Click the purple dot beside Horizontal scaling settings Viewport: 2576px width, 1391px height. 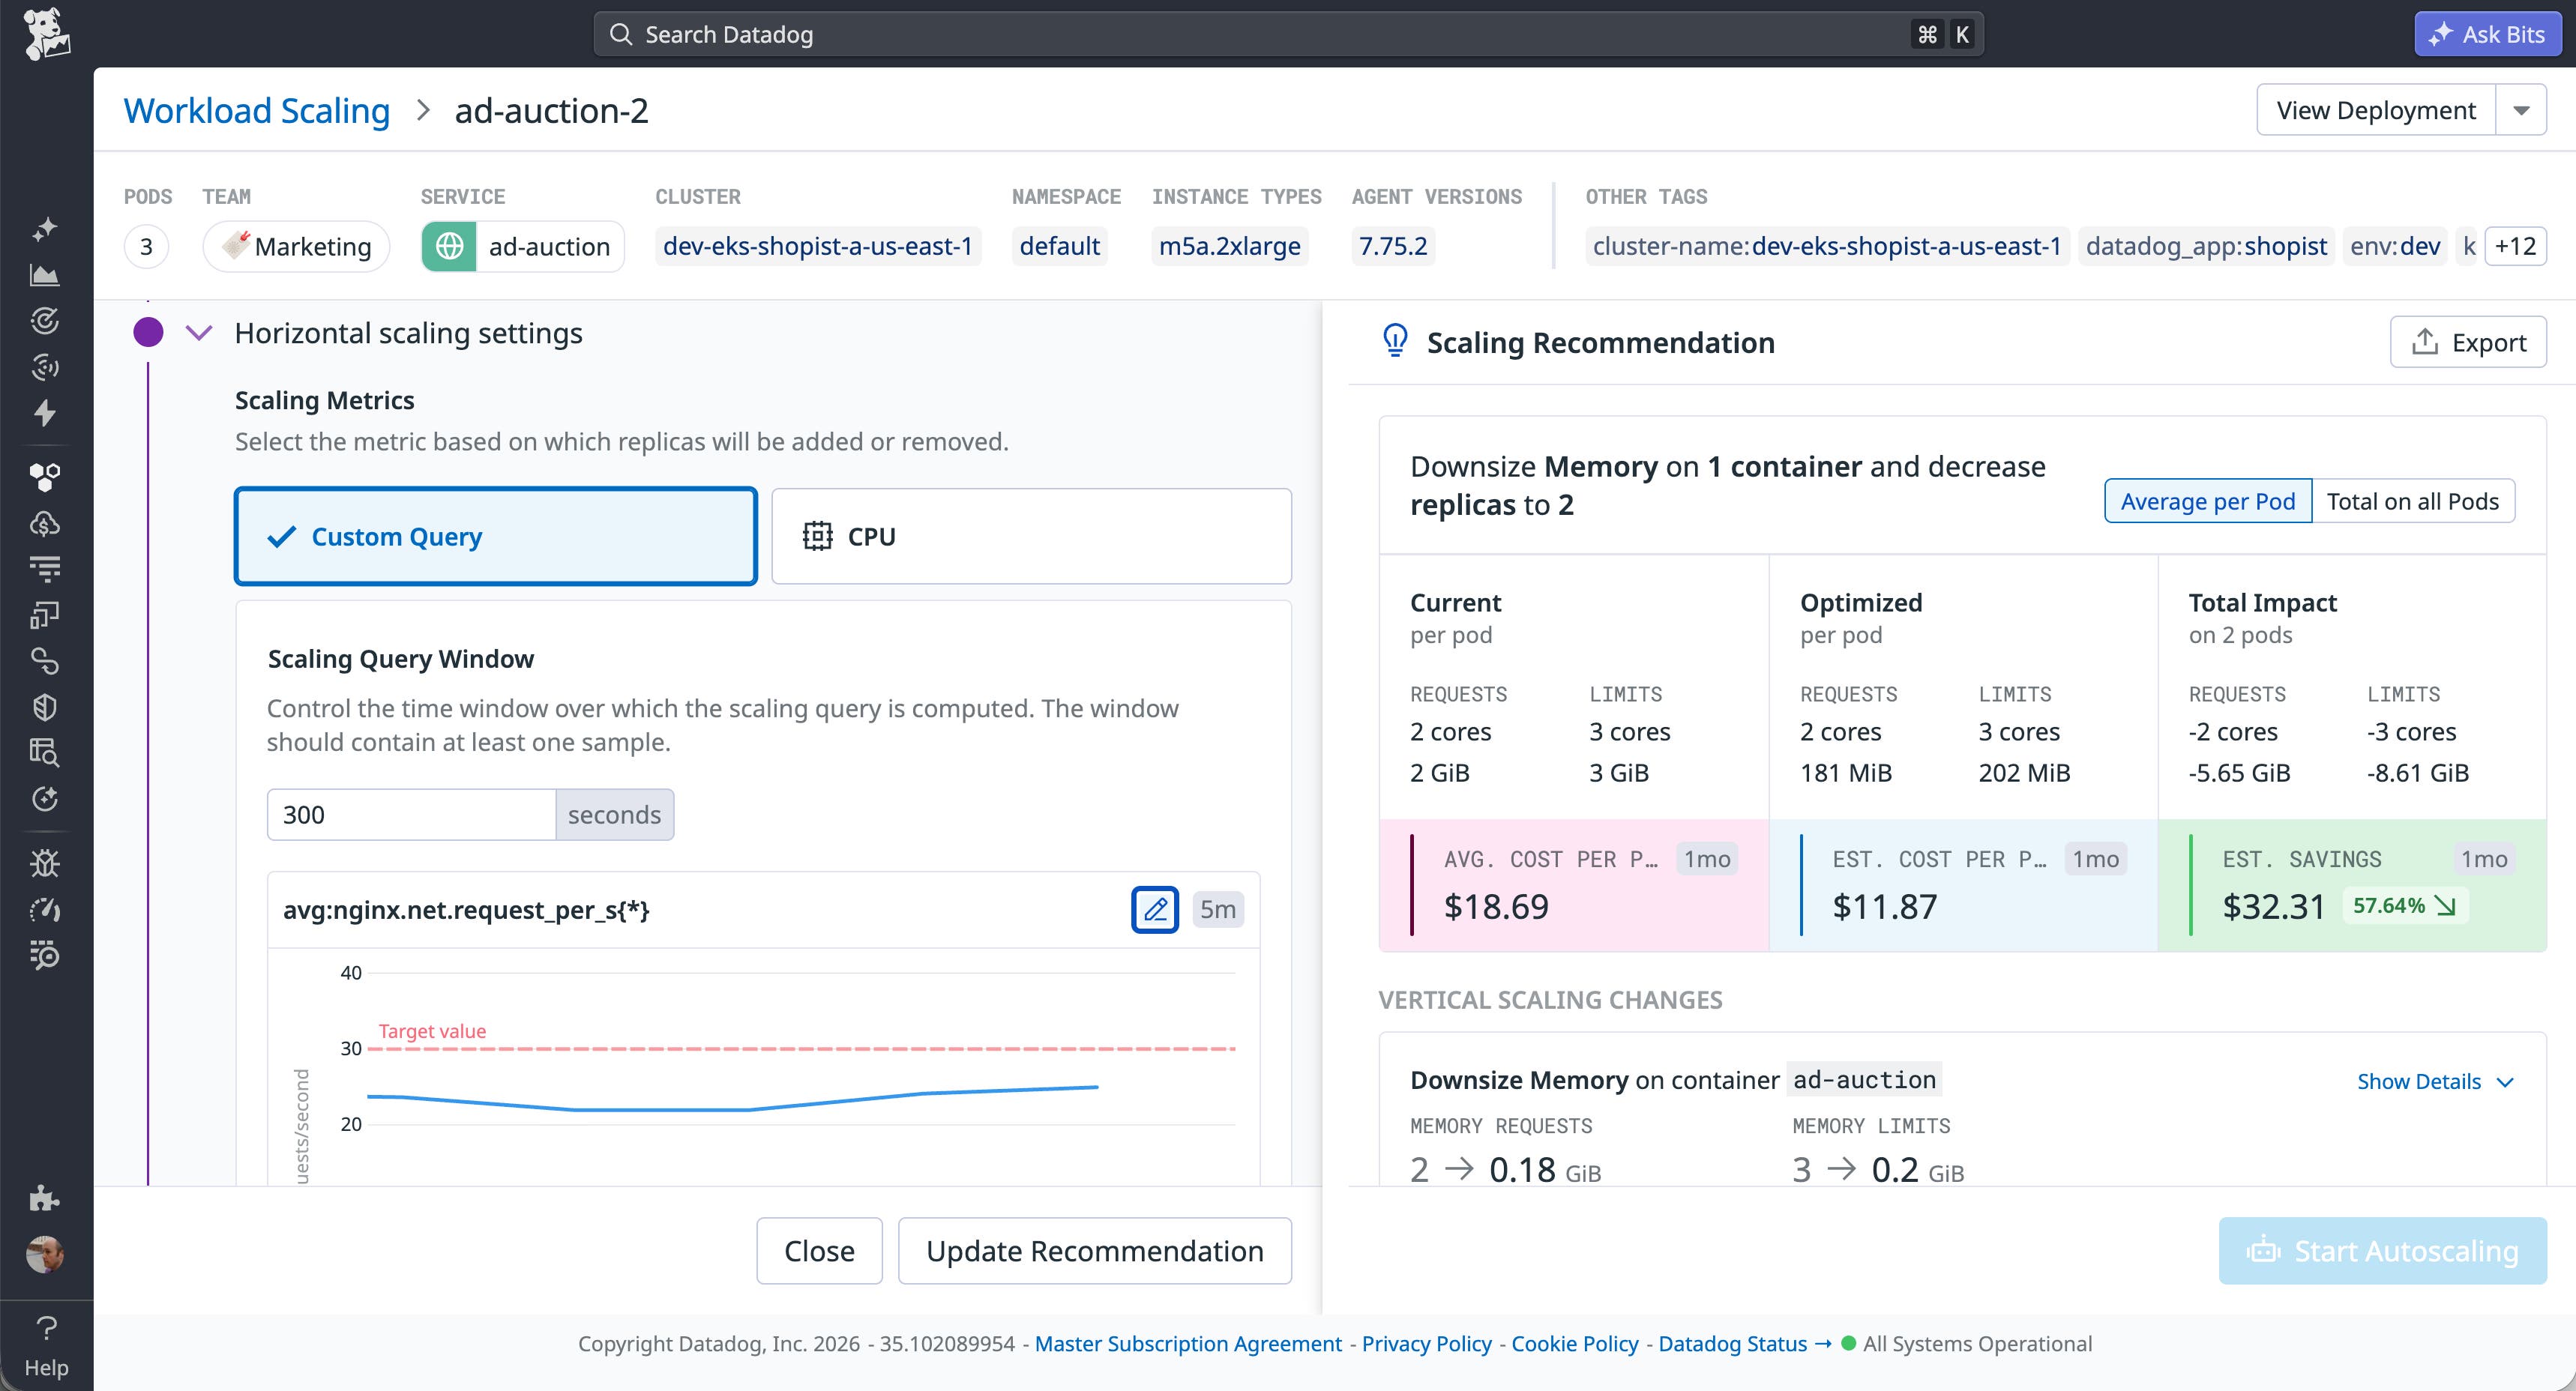coord(148,332)
